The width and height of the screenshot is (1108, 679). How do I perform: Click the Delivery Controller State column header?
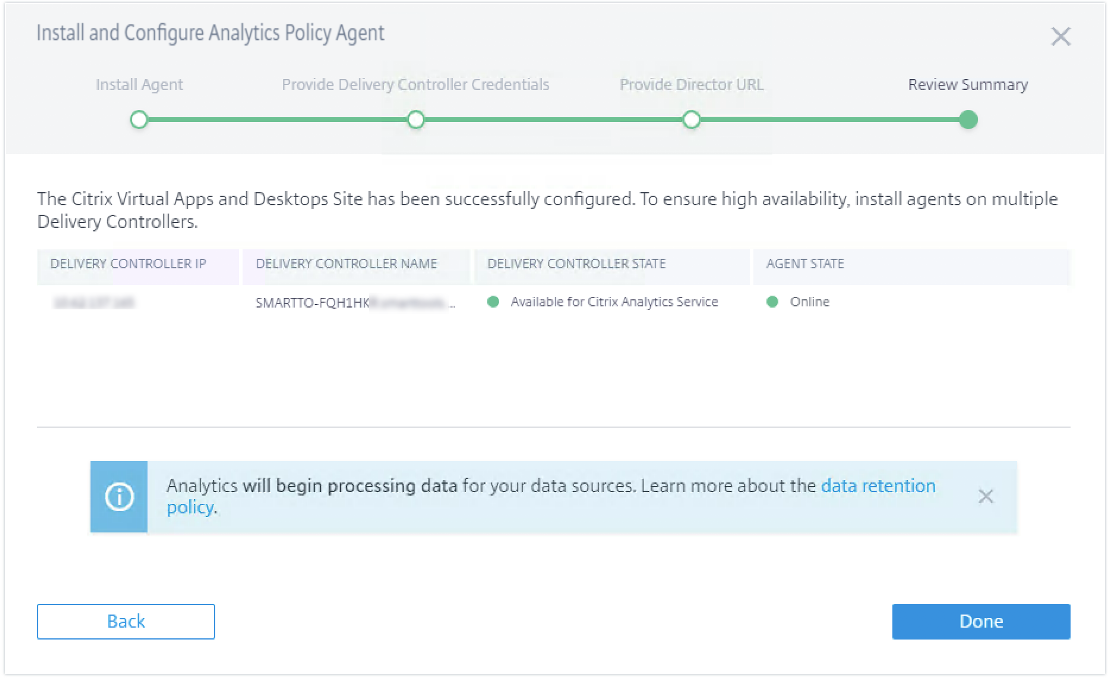pos(576,264)
